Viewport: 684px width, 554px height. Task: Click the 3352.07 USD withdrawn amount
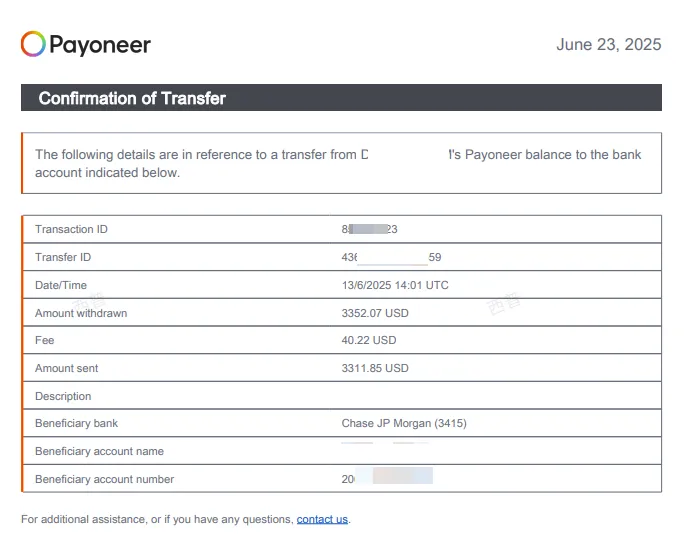coord(375,313)
